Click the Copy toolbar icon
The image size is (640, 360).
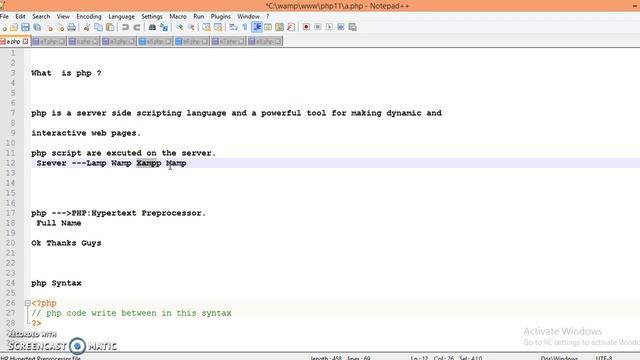(98, 27)
